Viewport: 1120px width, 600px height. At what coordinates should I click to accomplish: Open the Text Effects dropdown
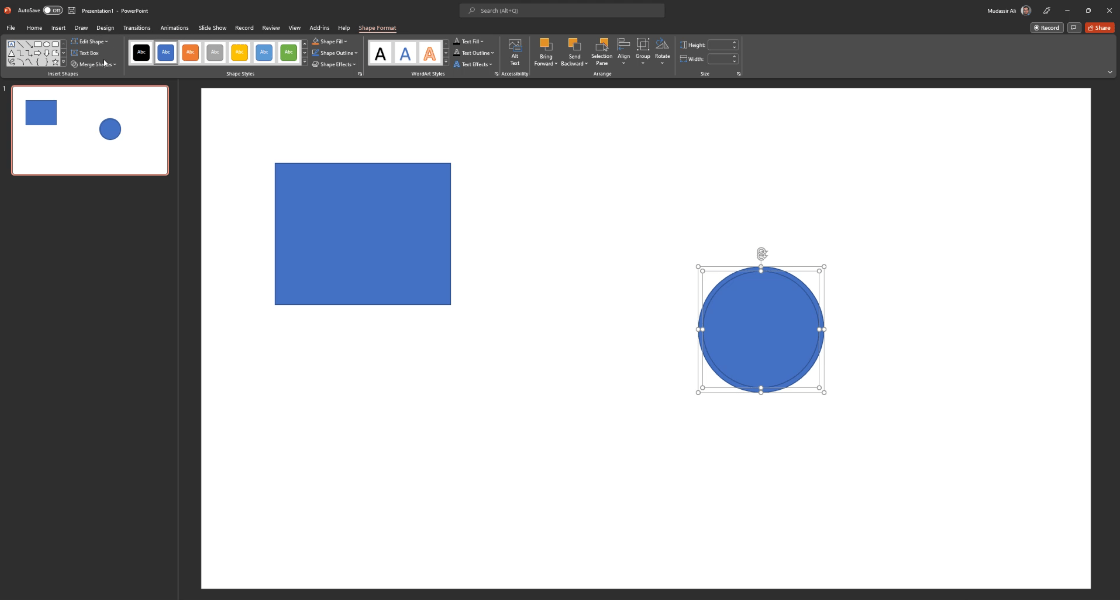(473, 64)
